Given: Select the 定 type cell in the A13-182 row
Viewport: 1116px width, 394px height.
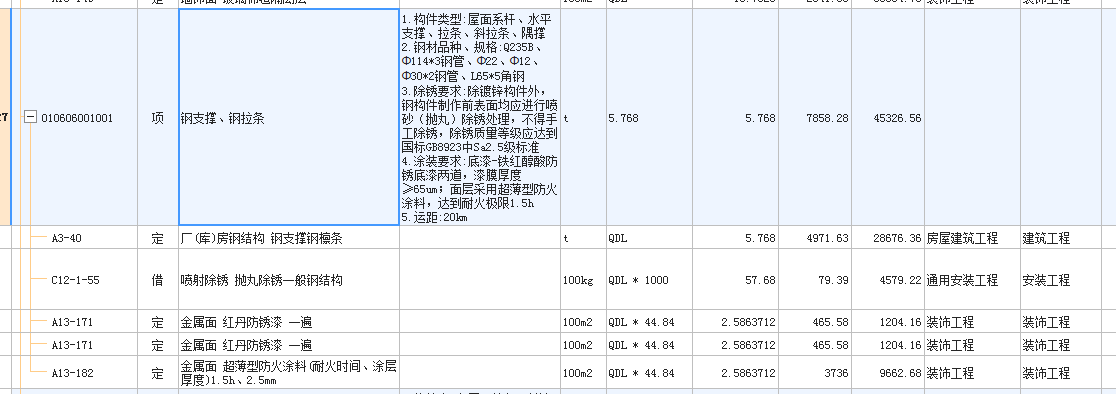Looking at the screenshot, I should point(157,373).
